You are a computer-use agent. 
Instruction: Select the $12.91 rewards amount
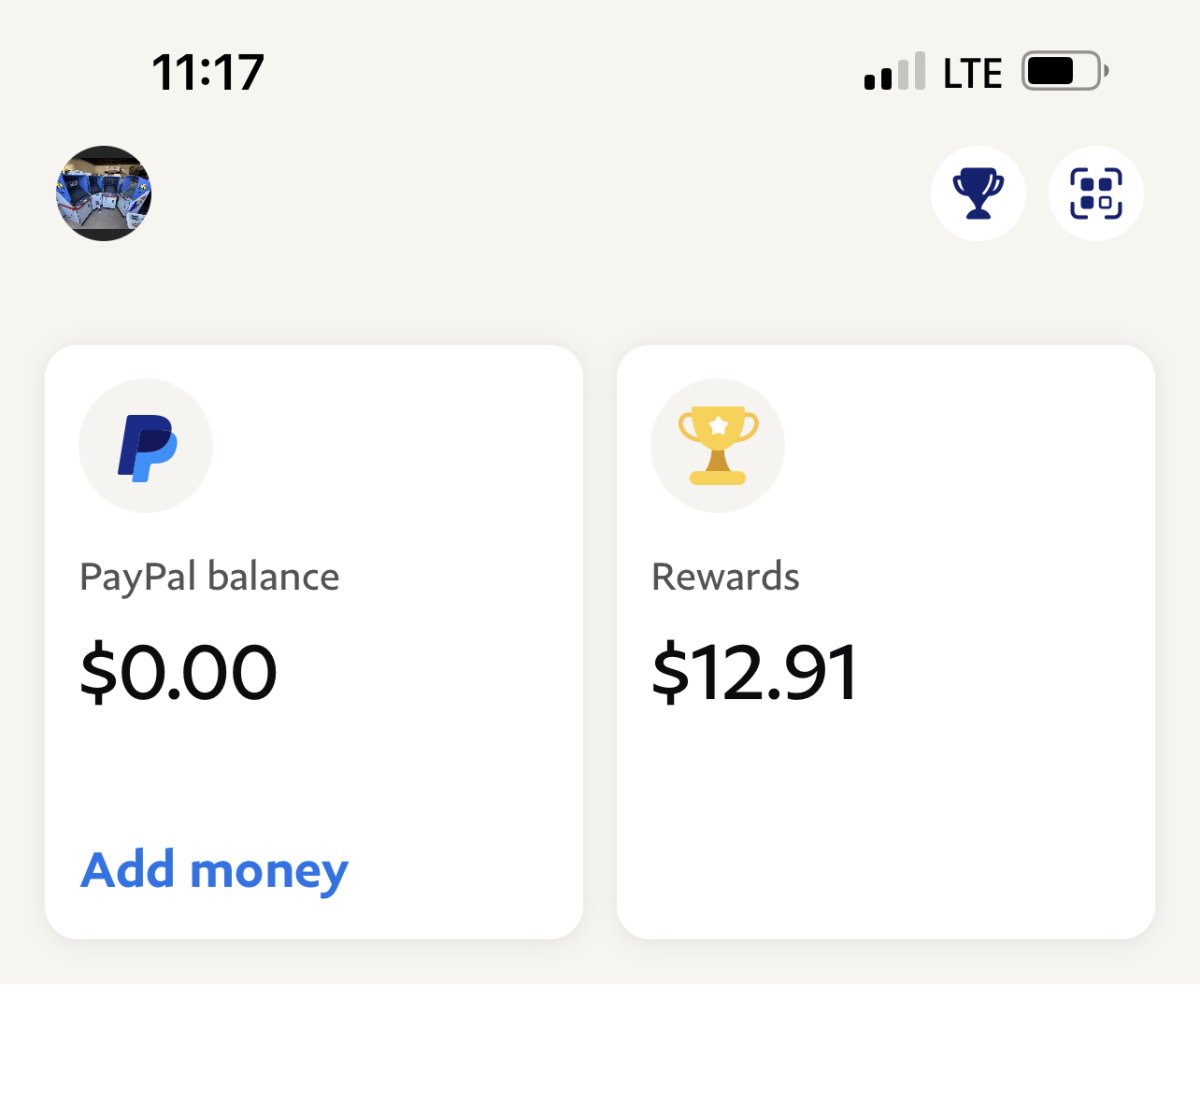pos(755,672)
